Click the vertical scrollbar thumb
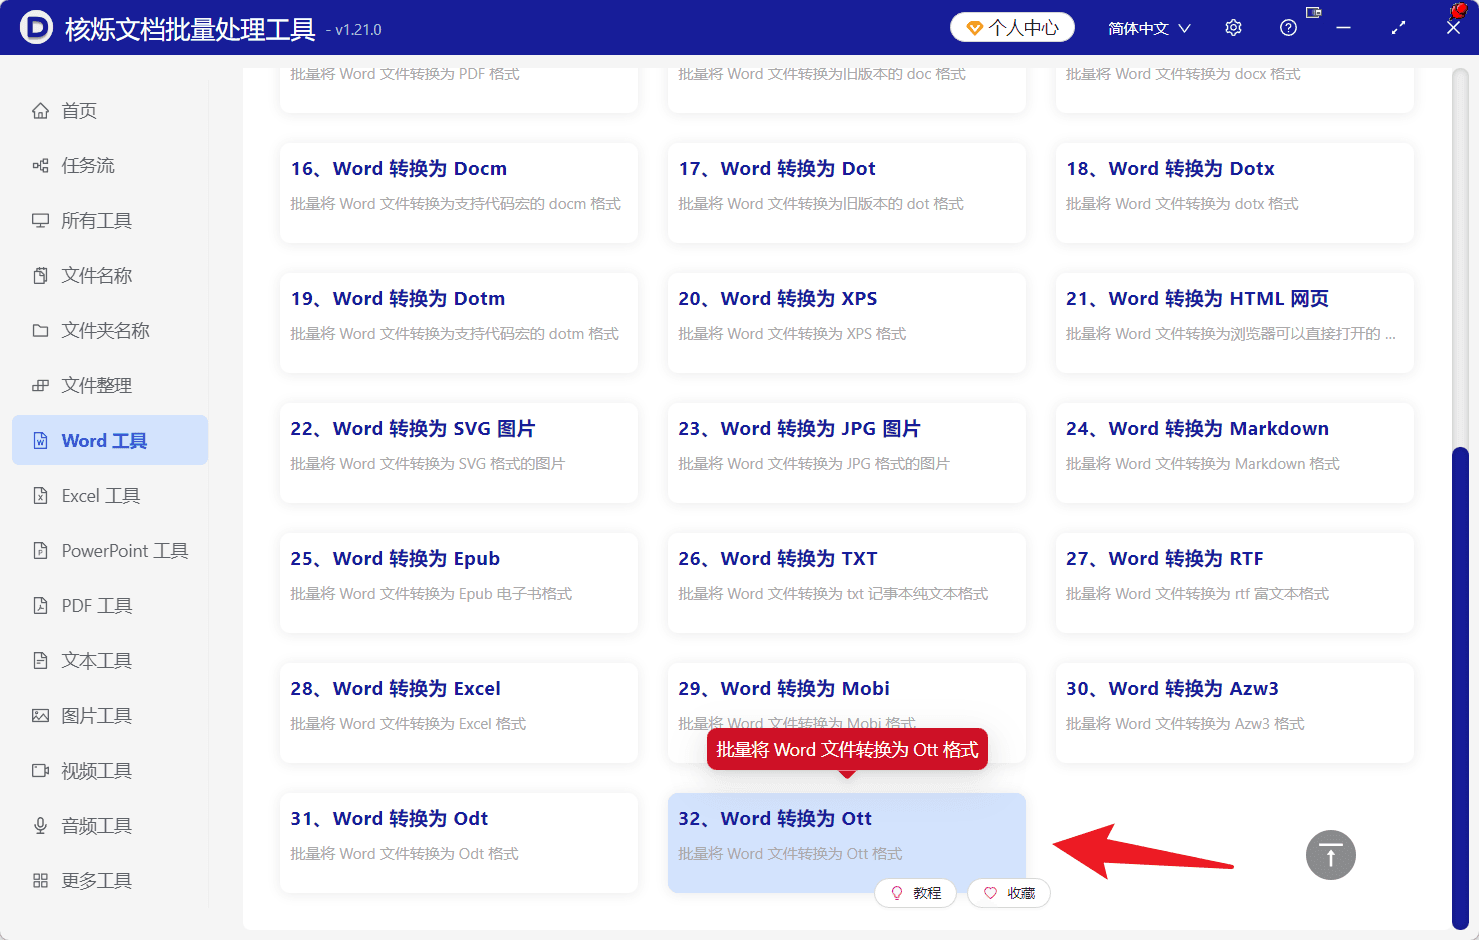1479x940 pixels. [x=1460, y=687]
